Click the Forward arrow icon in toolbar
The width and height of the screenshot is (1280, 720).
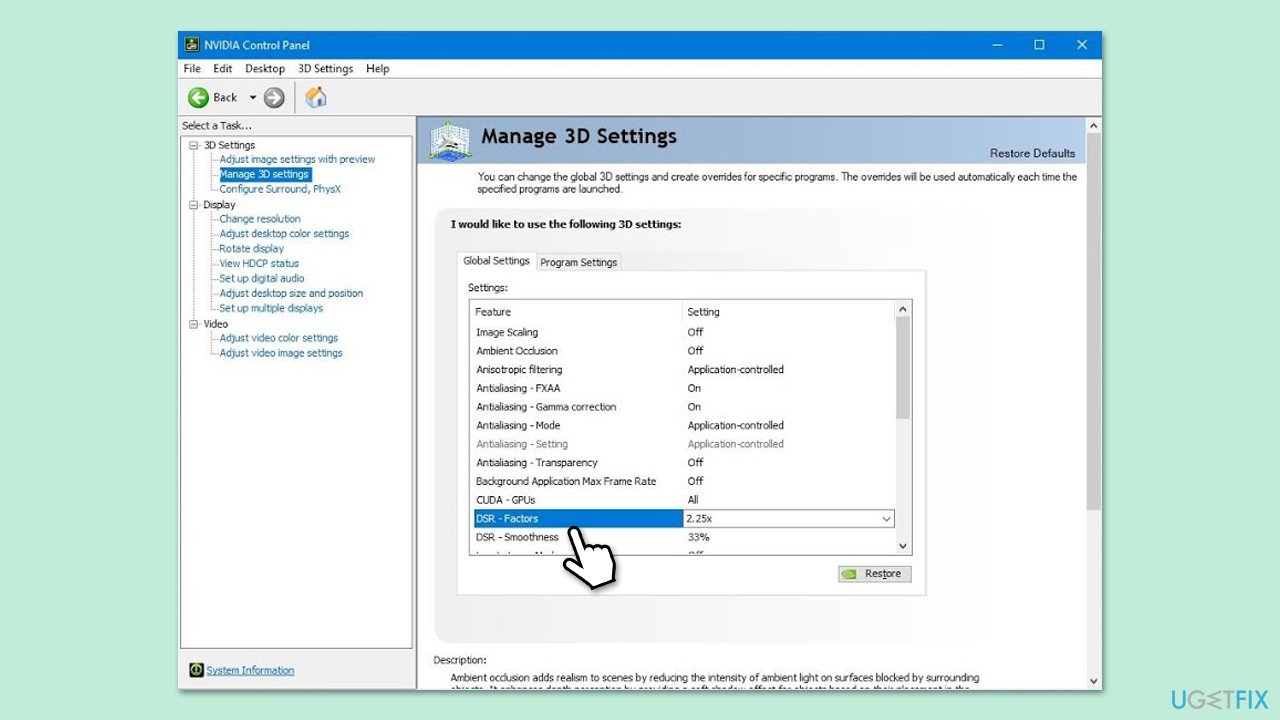tap(274, 97)
